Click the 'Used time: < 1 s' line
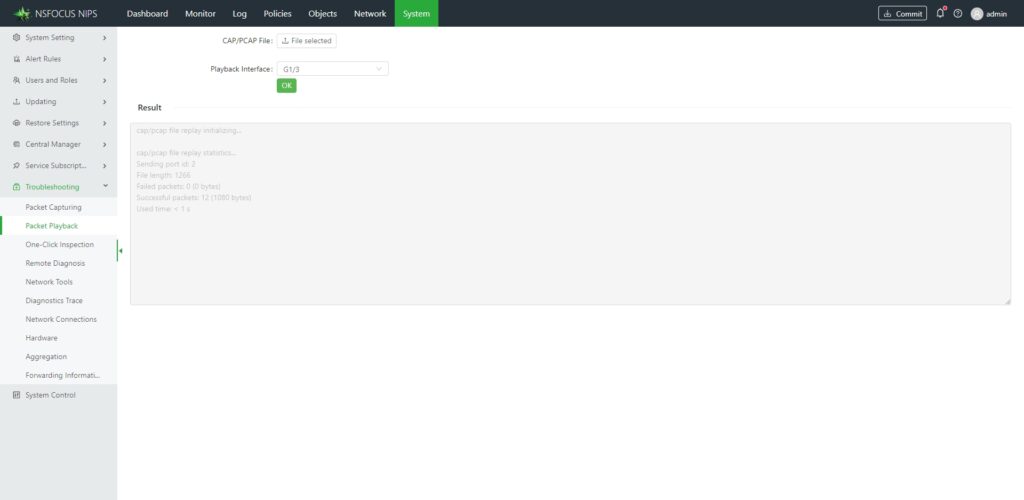This screenshot has height=500, width=1024. point(163,209)
